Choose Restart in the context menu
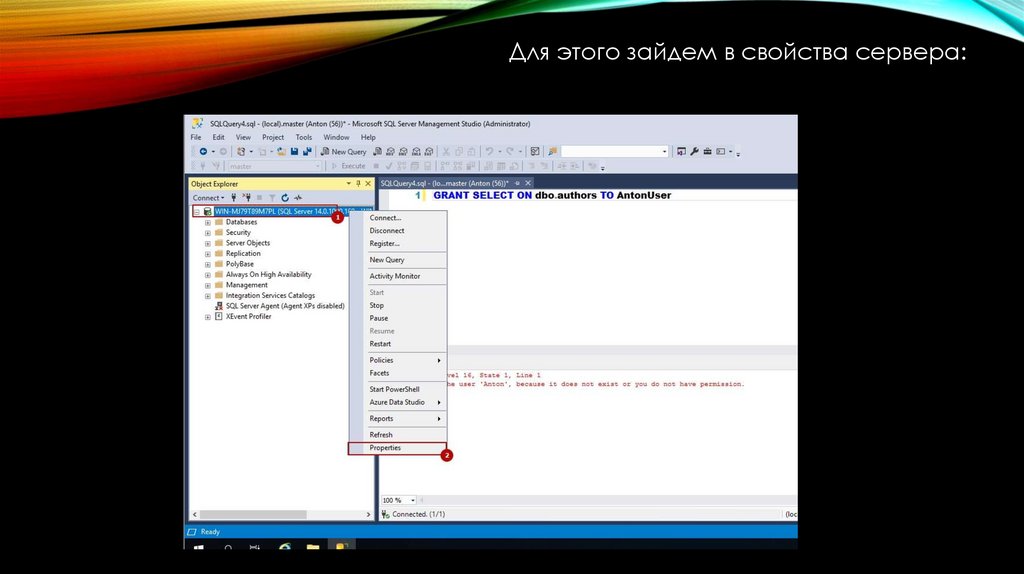This screenshot has width=1024, height=574. pos(398,343)
